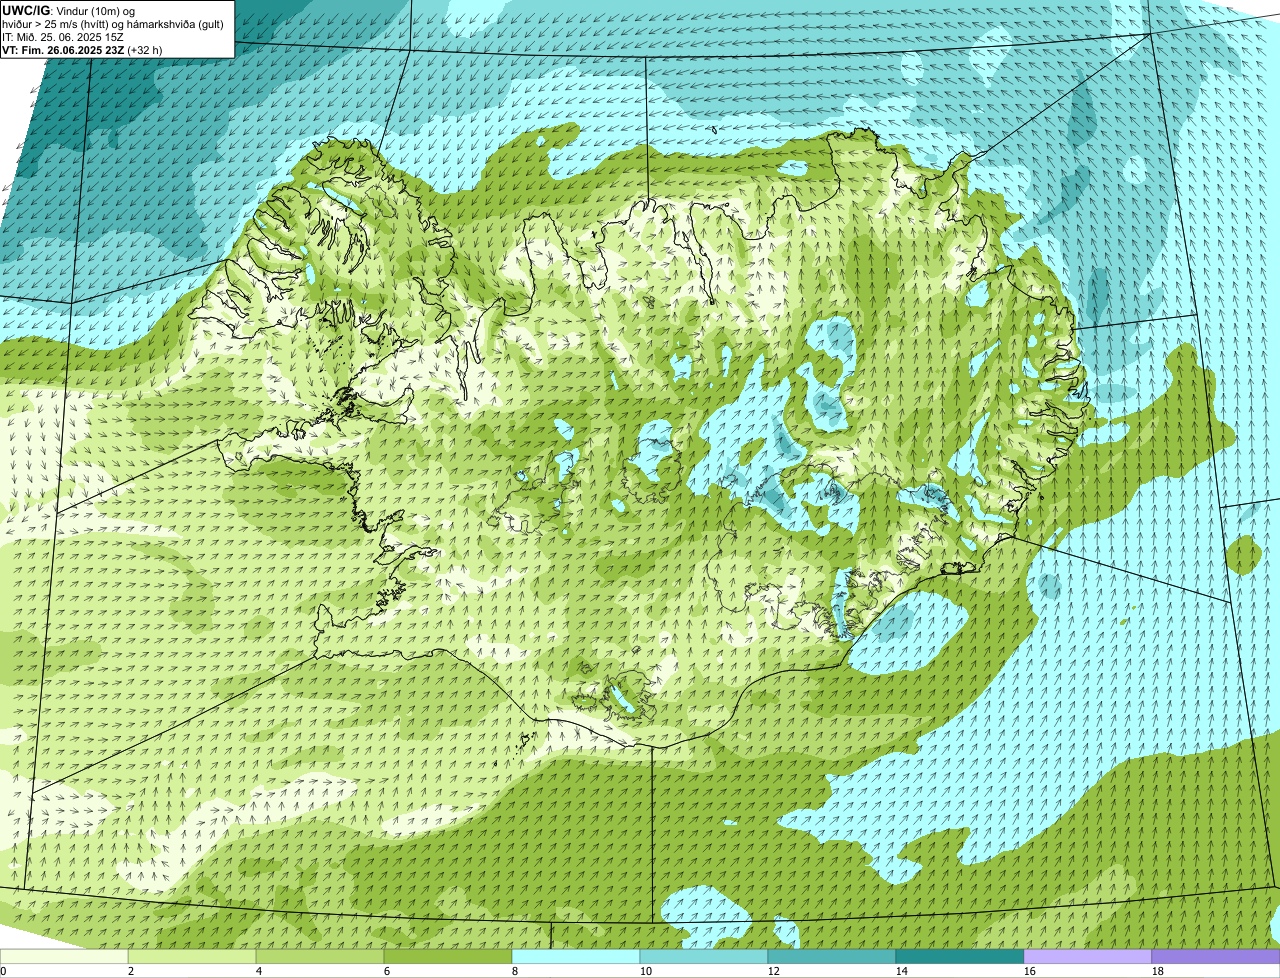The width and height of the screenshot is (1280, 978).
Task: Click the '14' tick label on the color scale
Action: click(x=902, y=971)
